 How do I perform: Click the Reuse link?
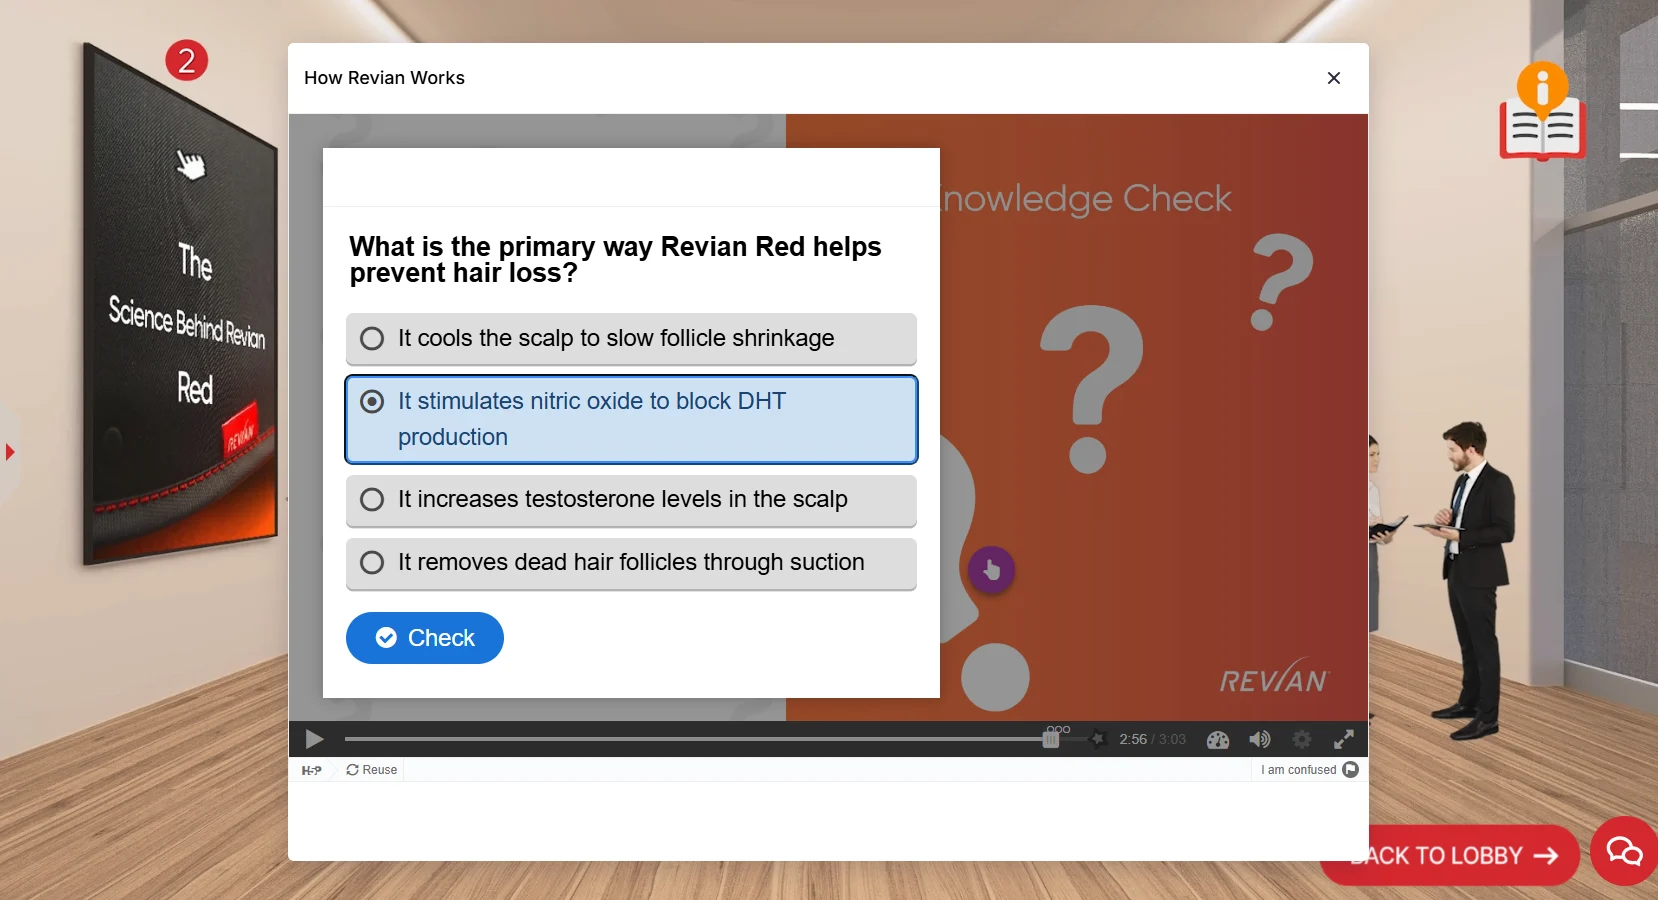pos(372,770)
